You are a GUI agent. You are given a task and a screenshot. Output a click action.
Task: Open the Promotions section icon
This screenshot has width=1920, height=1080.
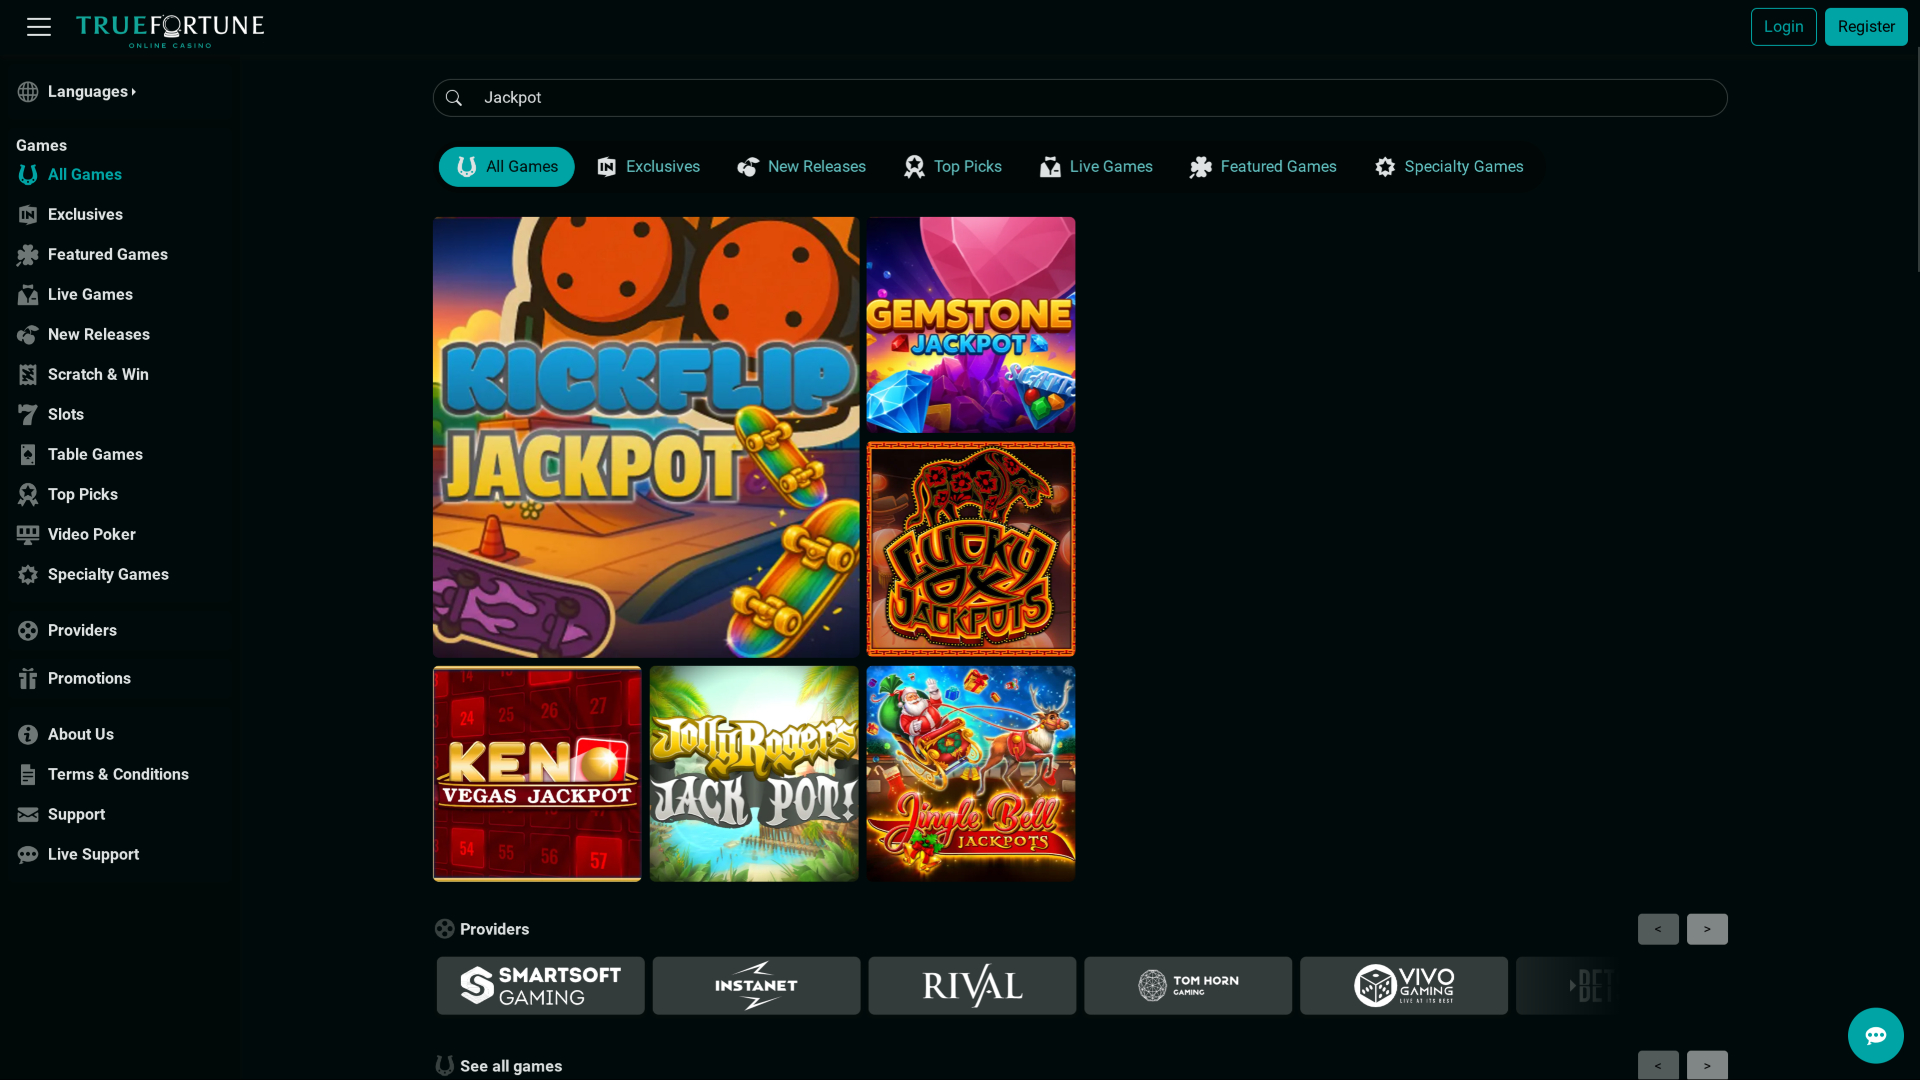pyautogui.click(x=27, y=678)
